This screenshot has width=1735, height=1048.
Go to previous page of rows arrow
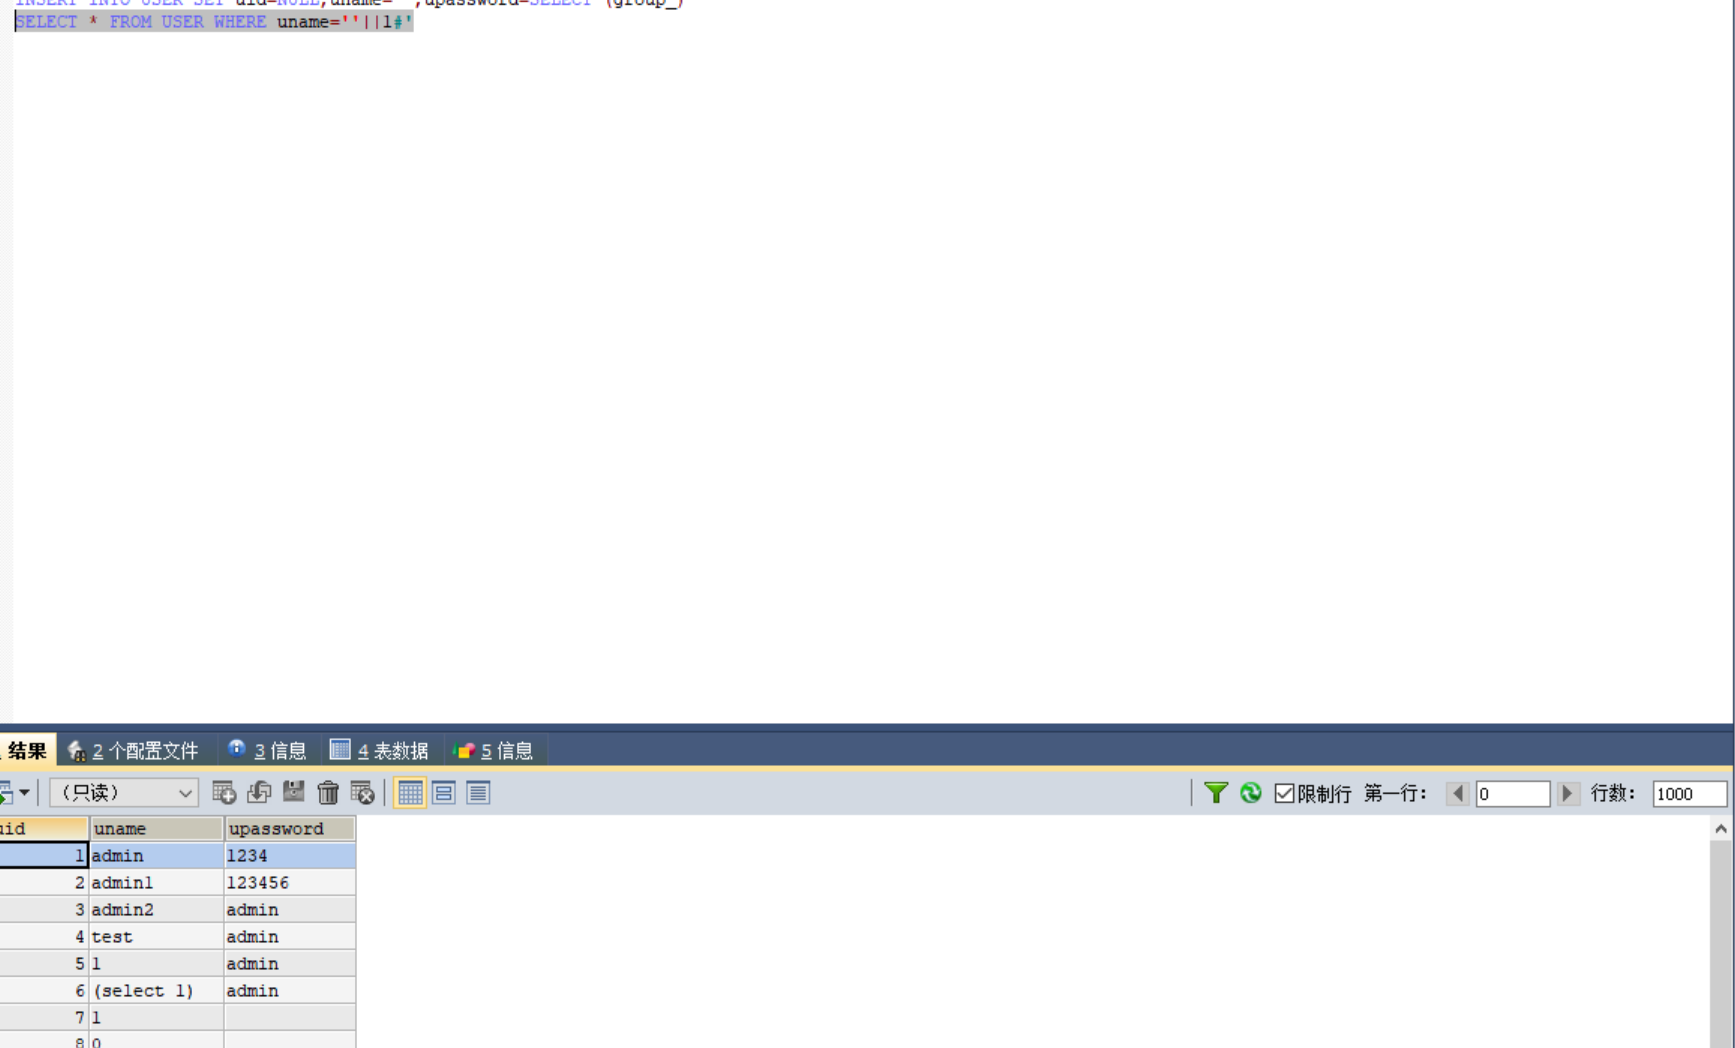[x=1458, y=793]
